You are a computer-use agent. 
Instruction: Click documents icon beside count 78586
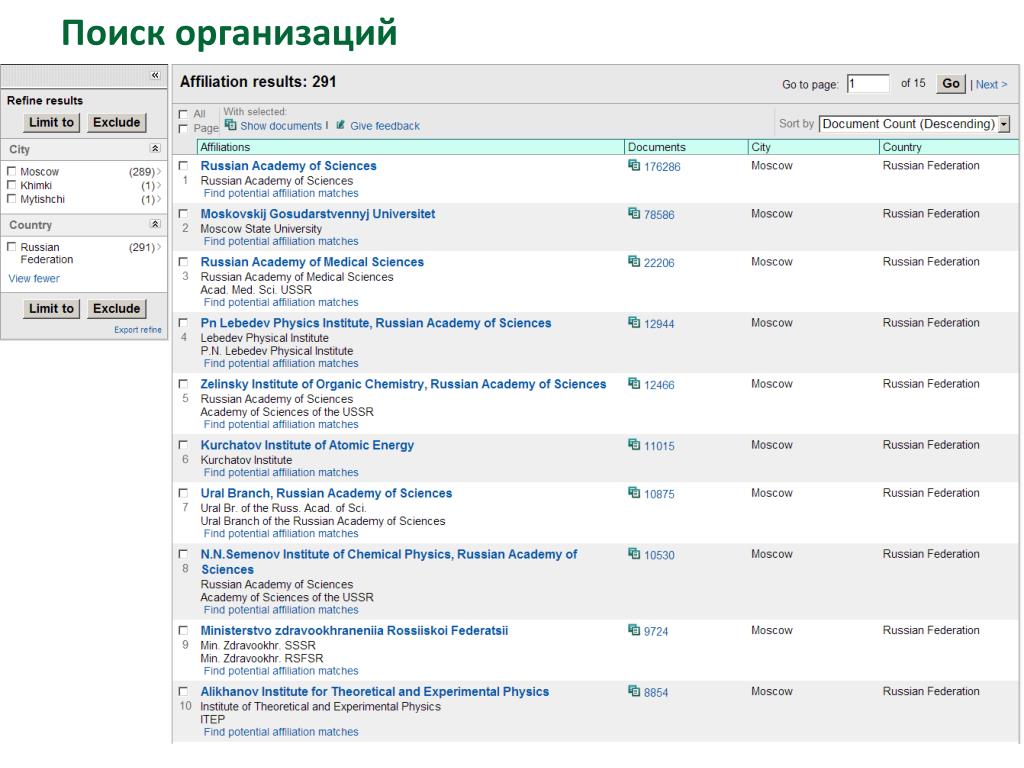[x=634, y=214]
